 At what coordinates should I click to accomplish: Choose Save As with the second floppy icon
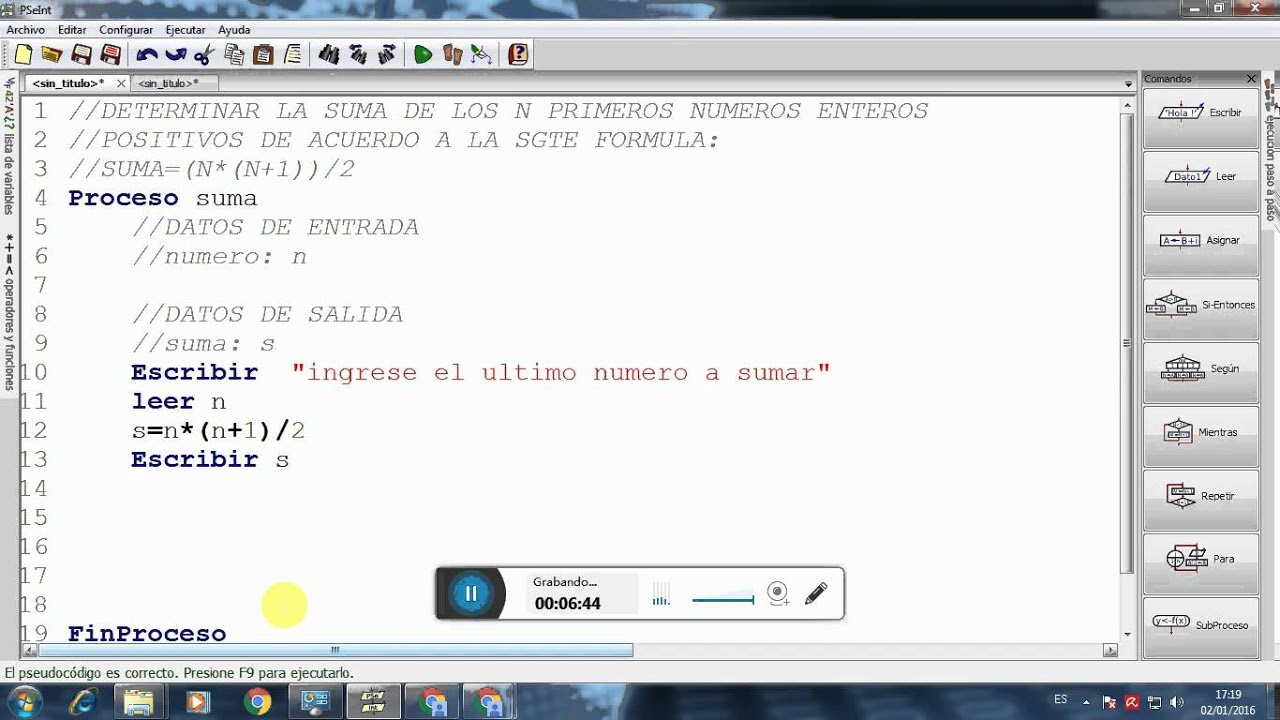[x=111, y=54]
